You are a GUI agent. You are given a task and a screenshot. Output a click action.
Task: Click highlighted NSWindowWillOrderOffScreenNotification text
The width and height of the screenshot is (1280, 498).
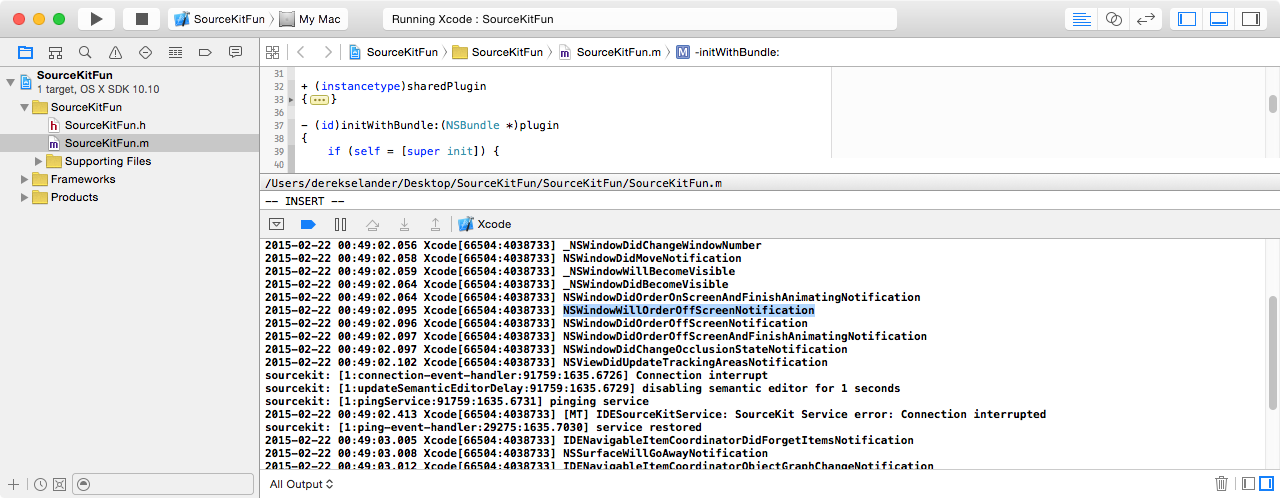coord(689,311)
